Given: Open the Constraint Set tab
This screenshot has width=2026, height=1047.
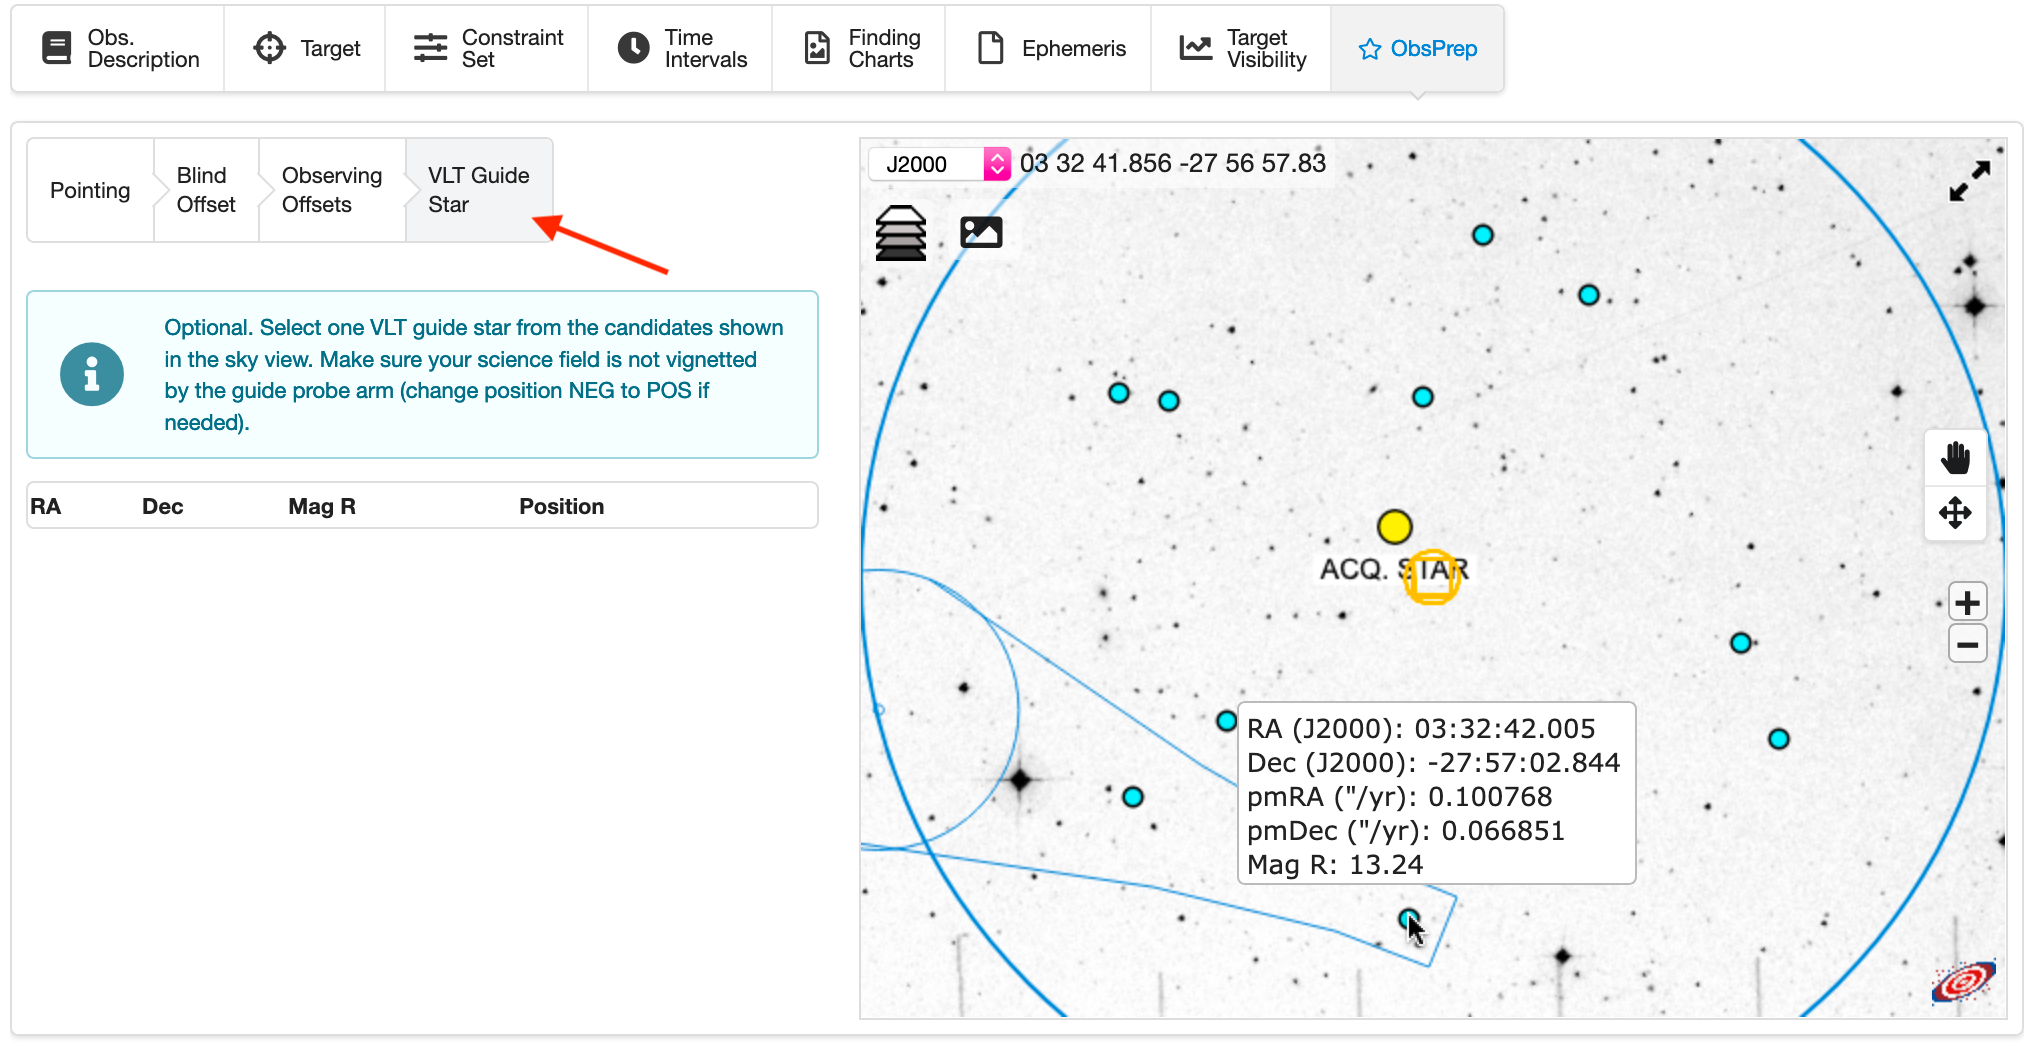Looking at the screenshot, I should pos(487,48).
